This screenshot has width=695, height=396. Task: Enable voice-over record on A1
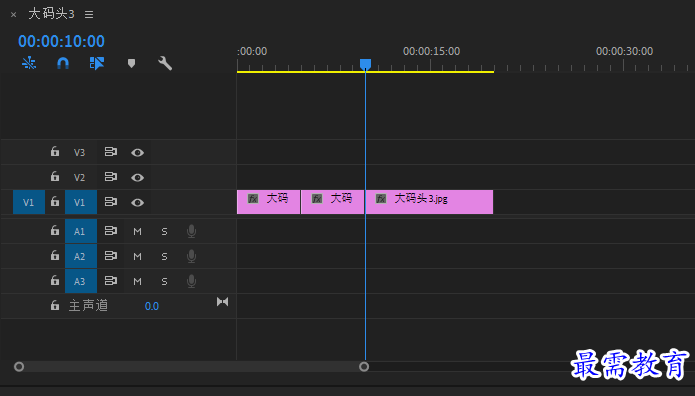pos(191,231)
